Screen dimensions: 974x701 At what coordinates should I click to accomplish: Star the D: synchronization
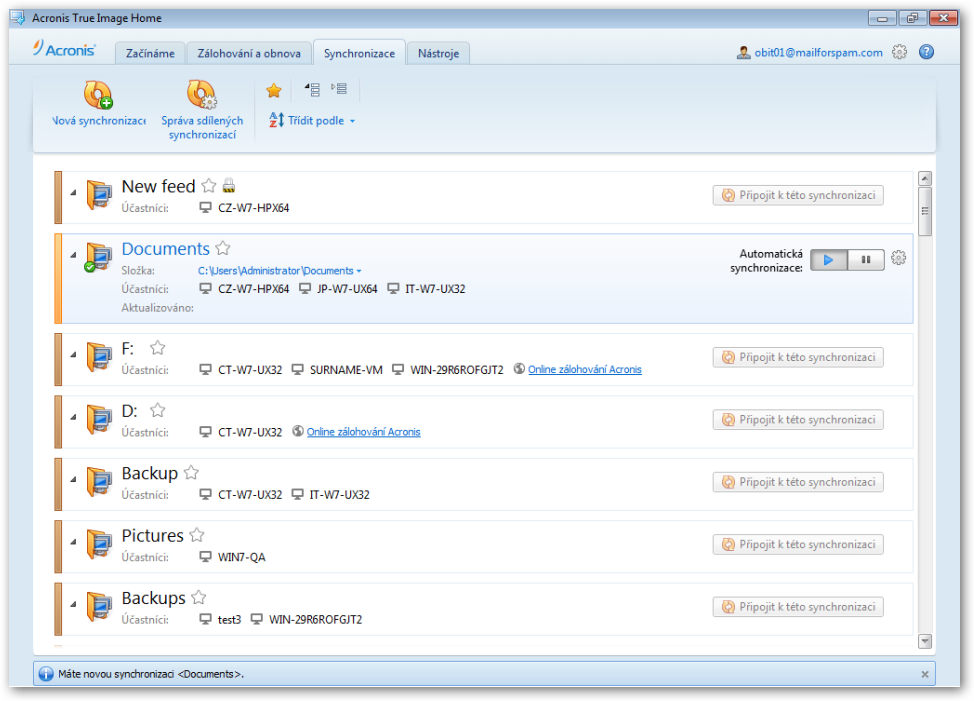158,410
